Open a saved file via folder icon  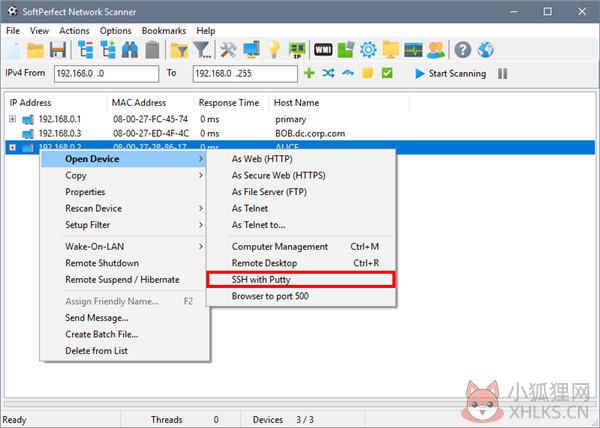coord(35,50)
